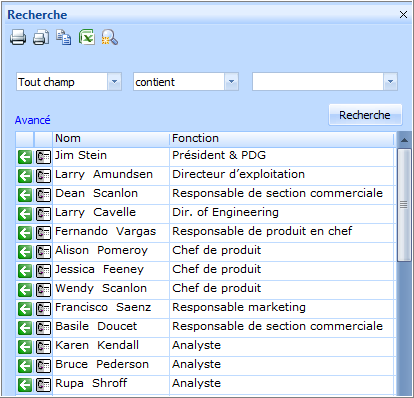Open contact card icon for Jessica Feeney
Viewport: 414px width, 398px height.
pos(43,271)
